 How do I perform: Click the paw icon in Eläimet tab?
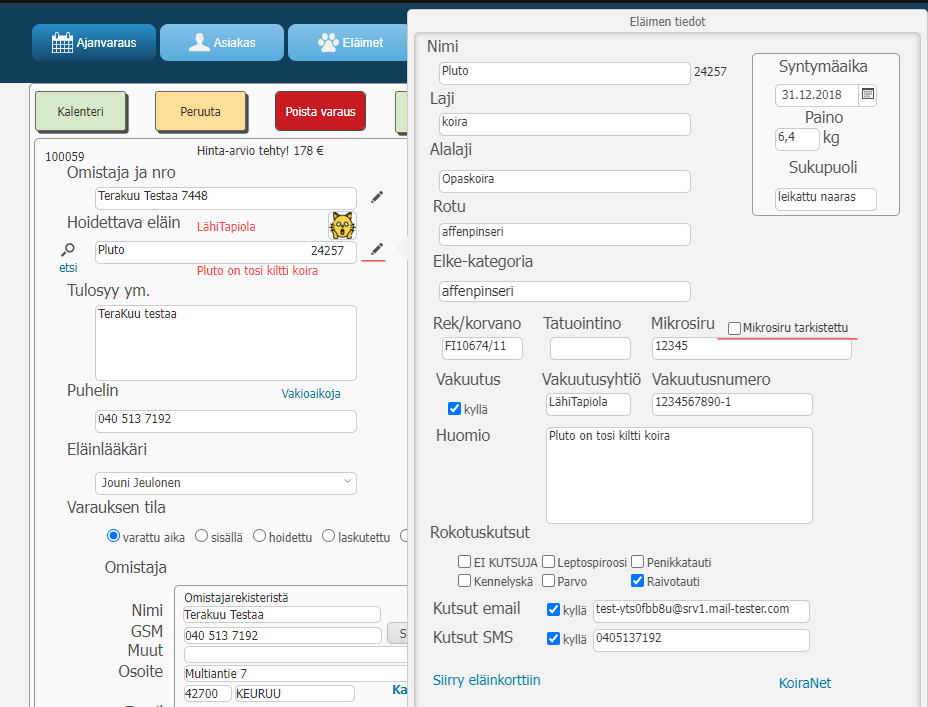328,43
